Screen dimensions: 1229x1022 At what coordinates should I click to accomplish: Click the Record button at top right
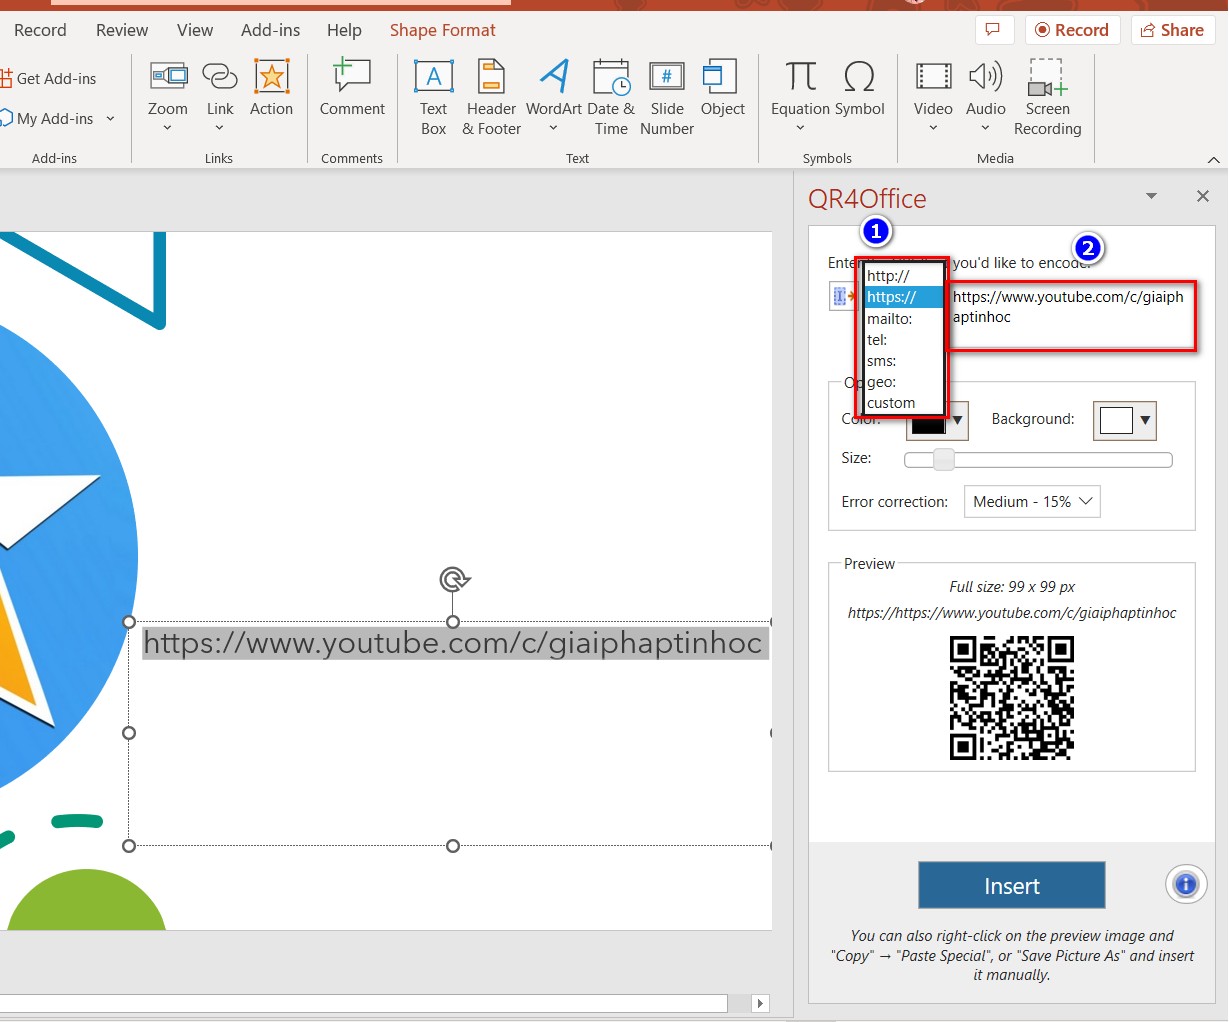coord(1072,30)
